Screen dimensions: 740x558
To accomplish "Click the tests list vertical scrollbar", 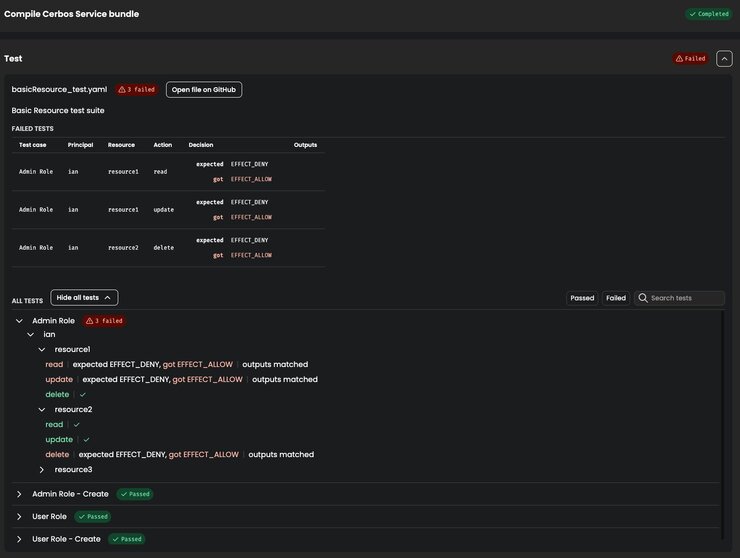I will [x=723, y=424].
